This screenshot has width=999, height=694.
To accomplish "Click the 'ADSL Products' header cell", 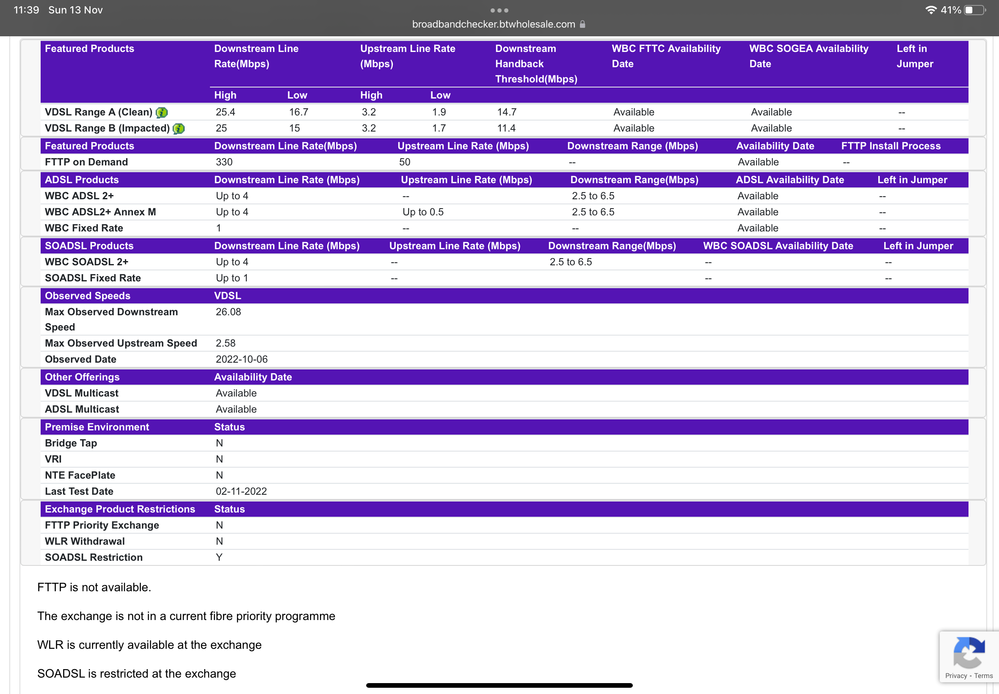I will (x=82, y=180).
